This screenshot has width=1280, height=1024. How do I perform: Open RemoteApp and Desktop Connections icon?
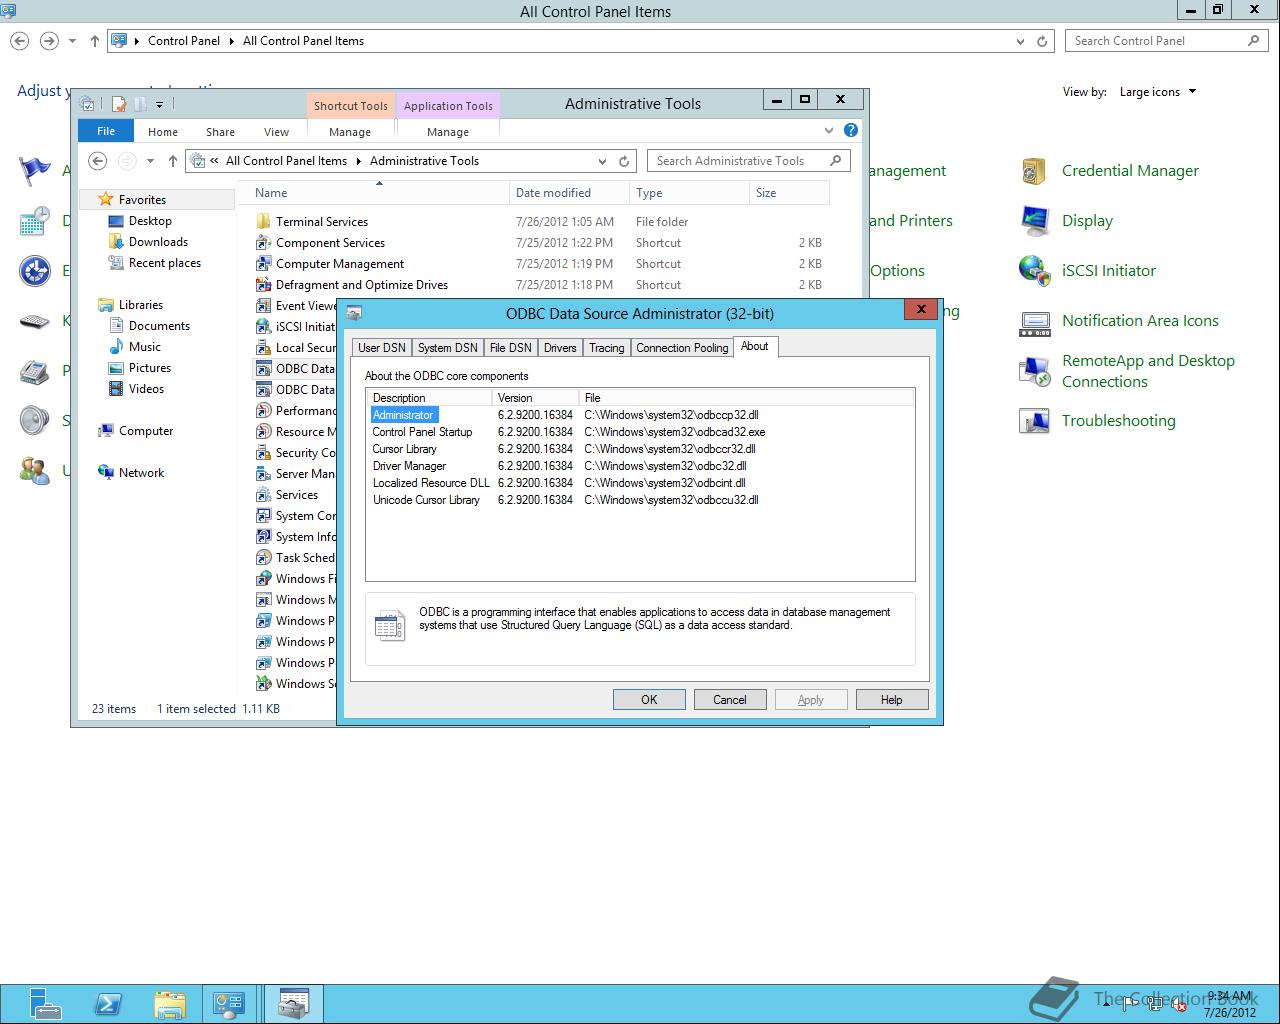[x=1034, y=371]
